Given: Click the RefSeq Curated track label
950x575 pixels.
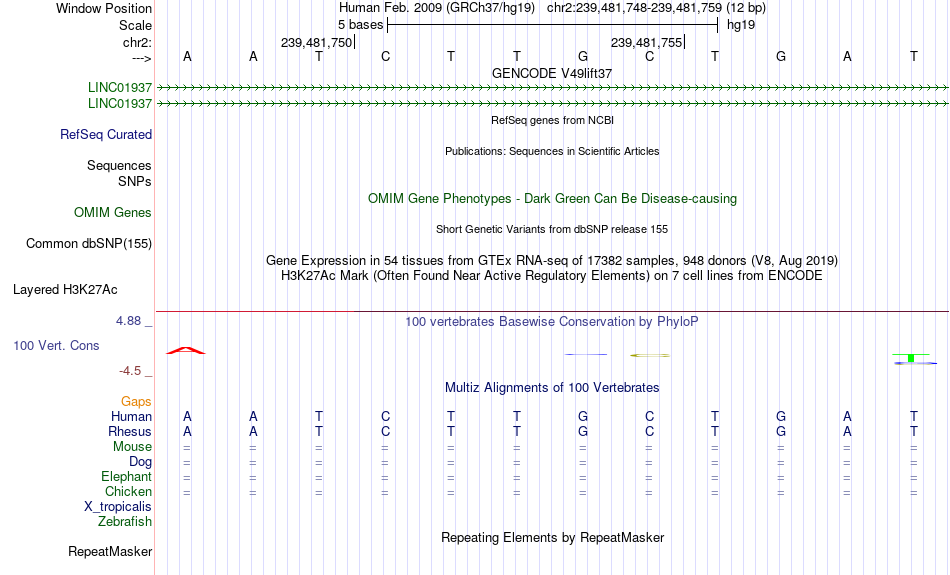Looking at the screenshot, I should [105, 135].
